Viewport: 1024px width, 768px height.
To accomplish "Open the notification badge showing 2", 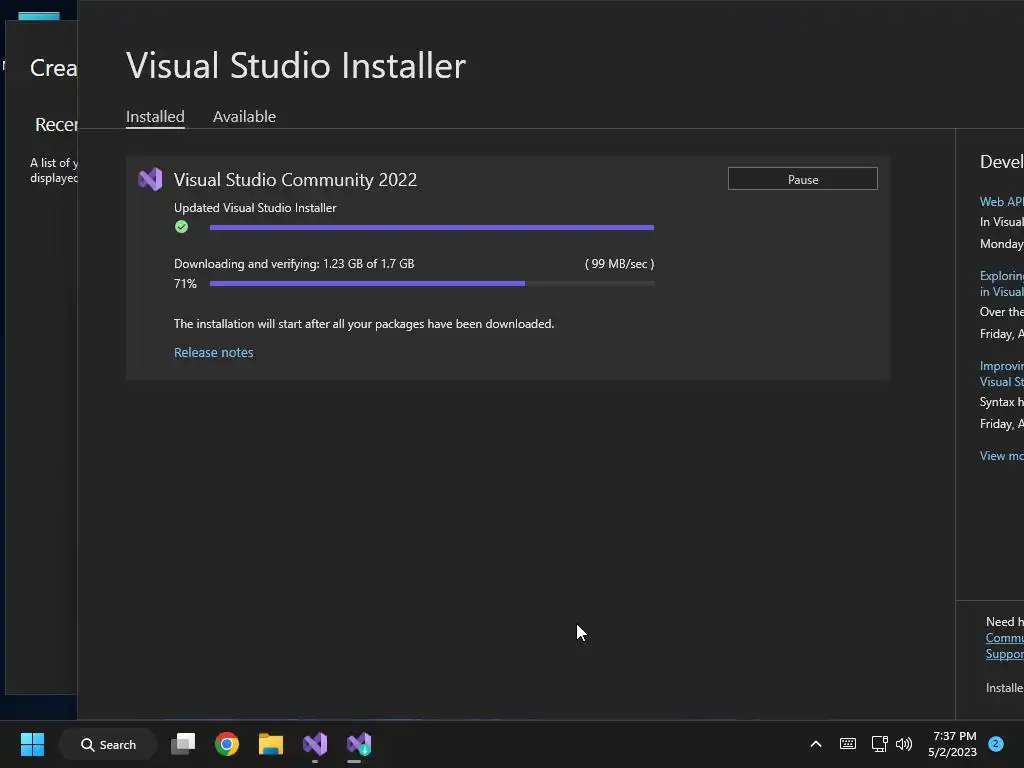I will (x=995, y=744).
